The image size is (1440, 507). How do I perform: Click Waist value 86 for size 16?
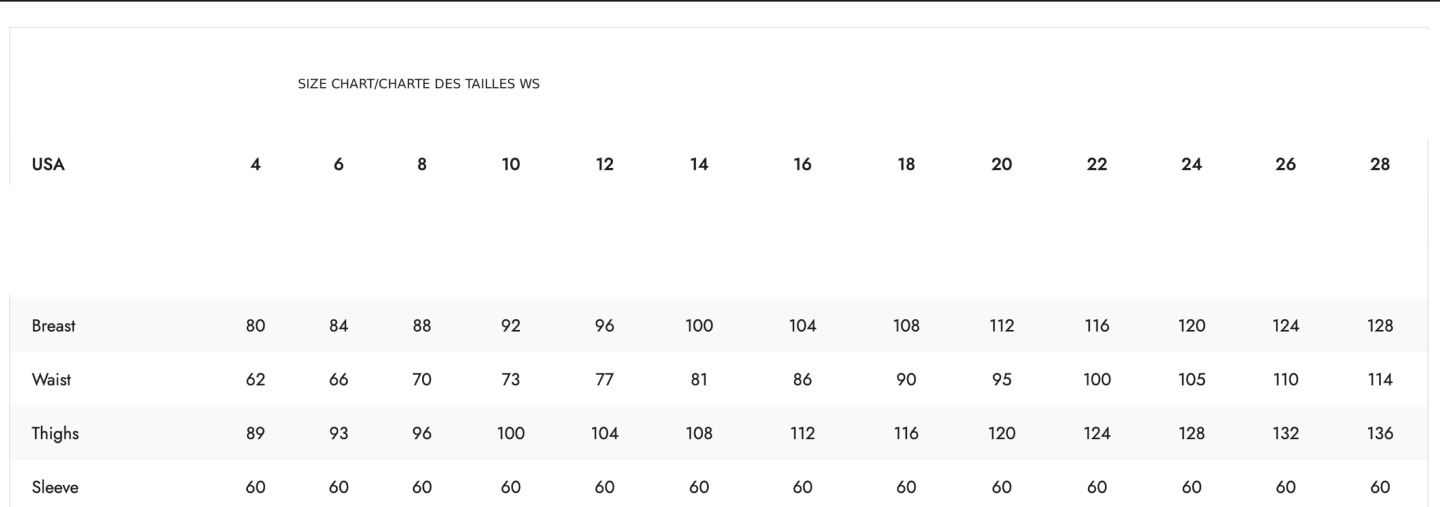coord(803,380)
